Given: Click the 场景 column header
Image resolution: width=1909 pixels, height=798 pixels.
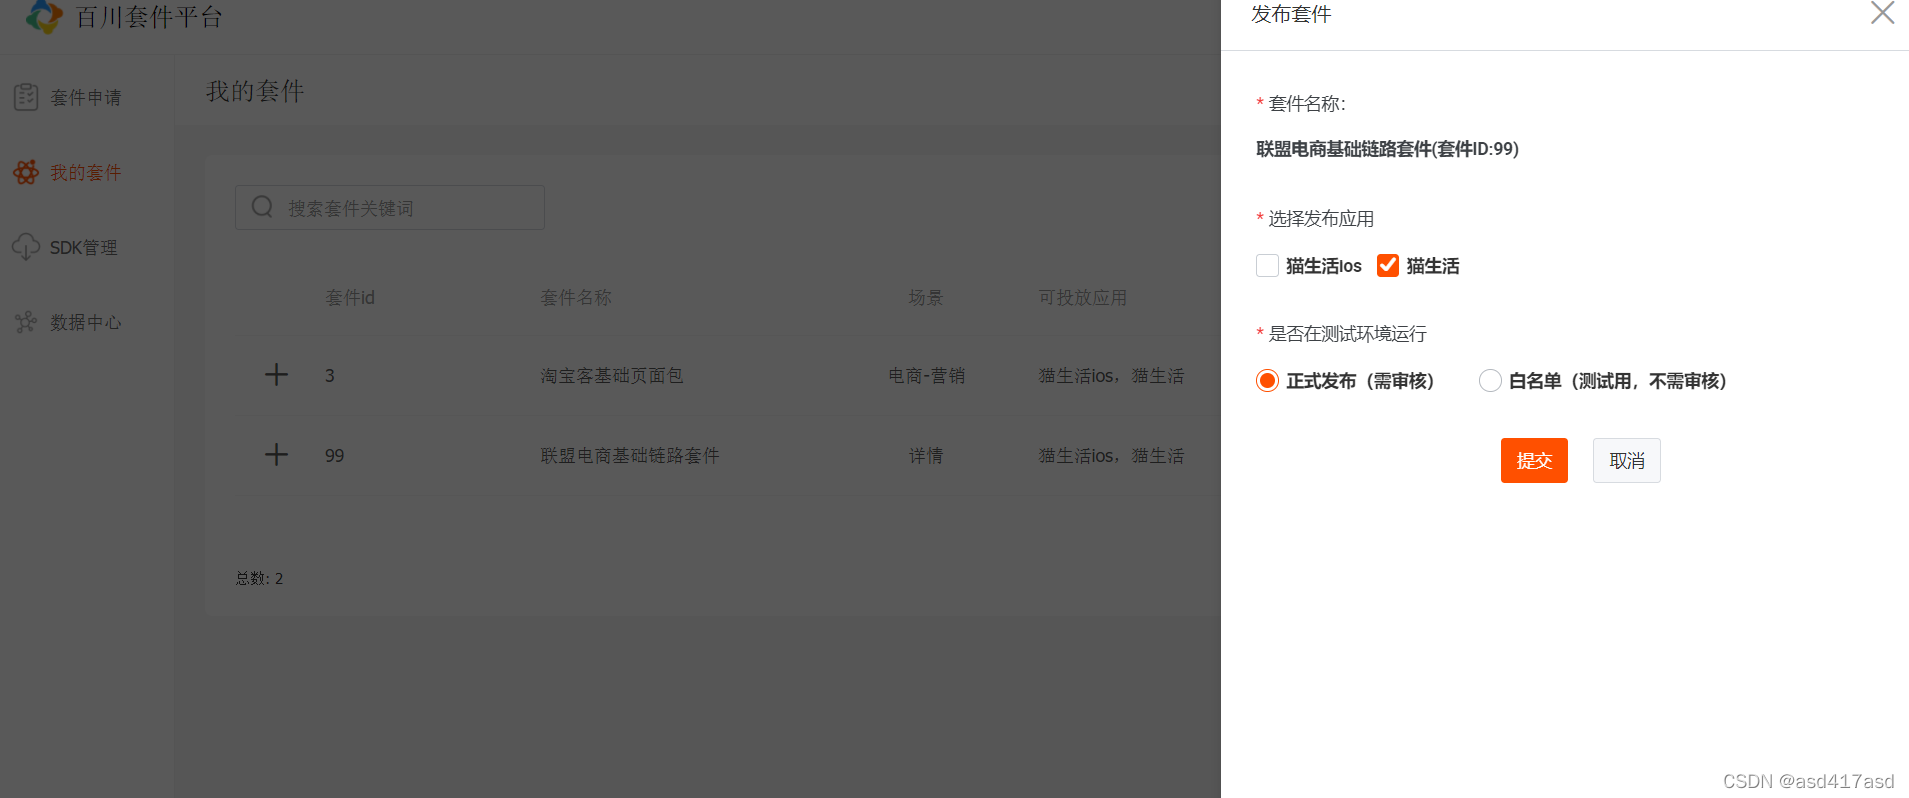Looking at the screenshot, I should [926, 297].
